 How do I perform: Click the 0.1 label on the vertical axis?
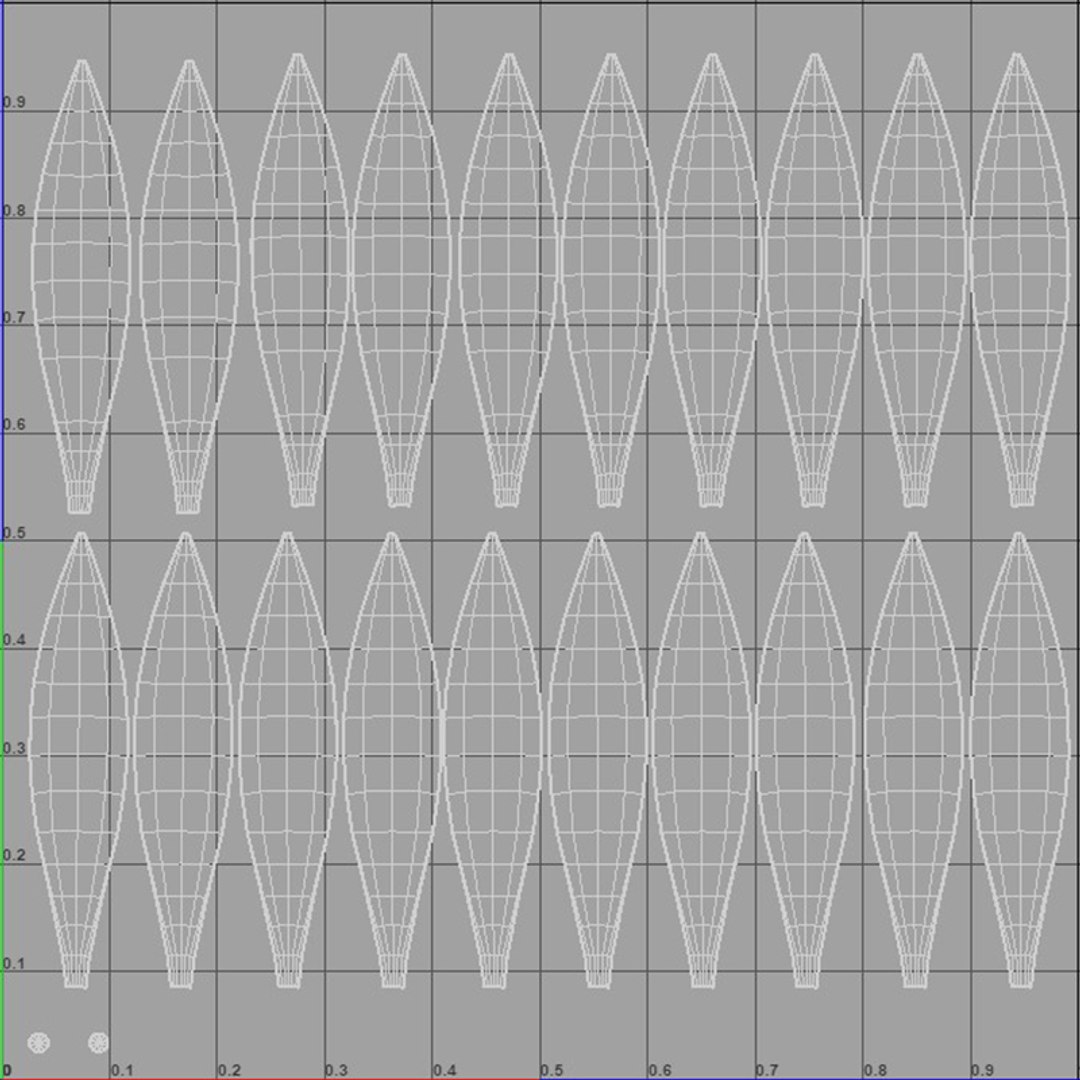click(x=14, y=963)
